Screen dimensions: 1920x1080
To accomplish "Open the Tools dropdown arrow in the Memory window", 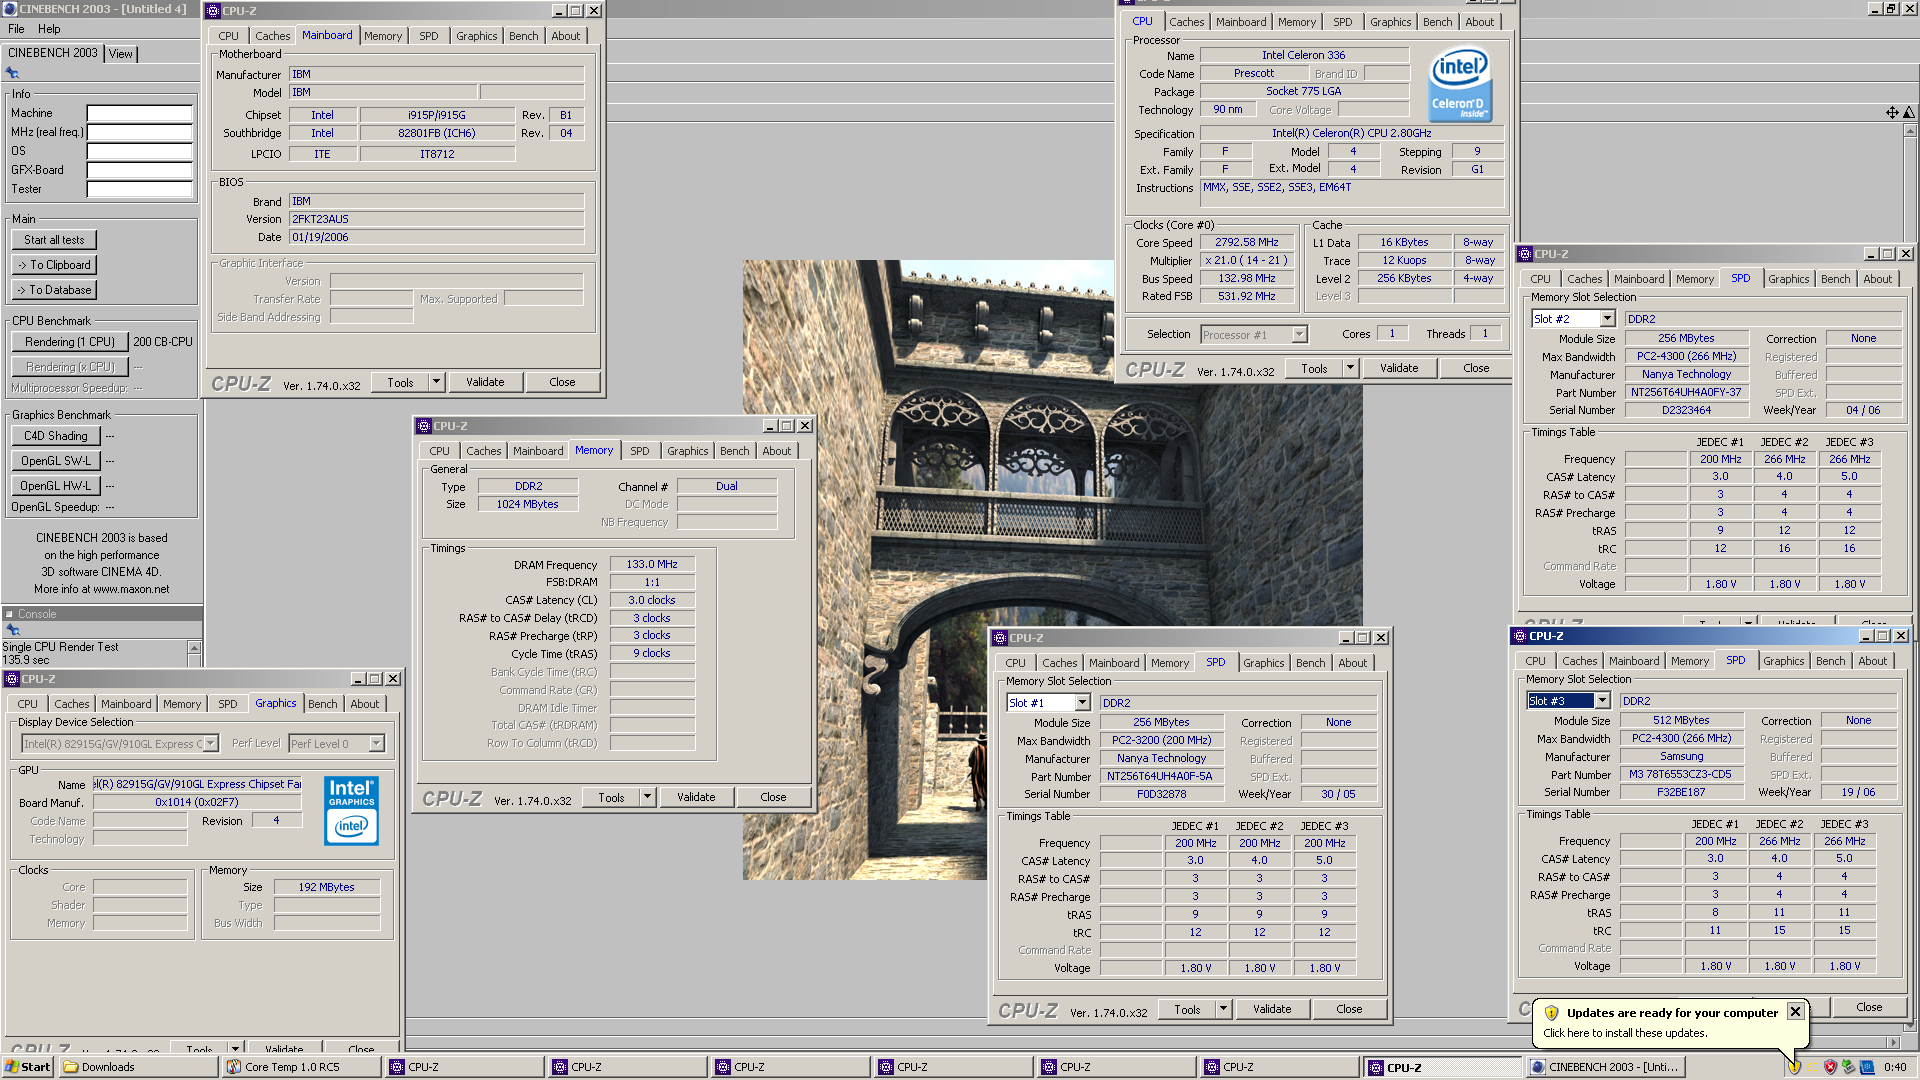I will (647, 797).
